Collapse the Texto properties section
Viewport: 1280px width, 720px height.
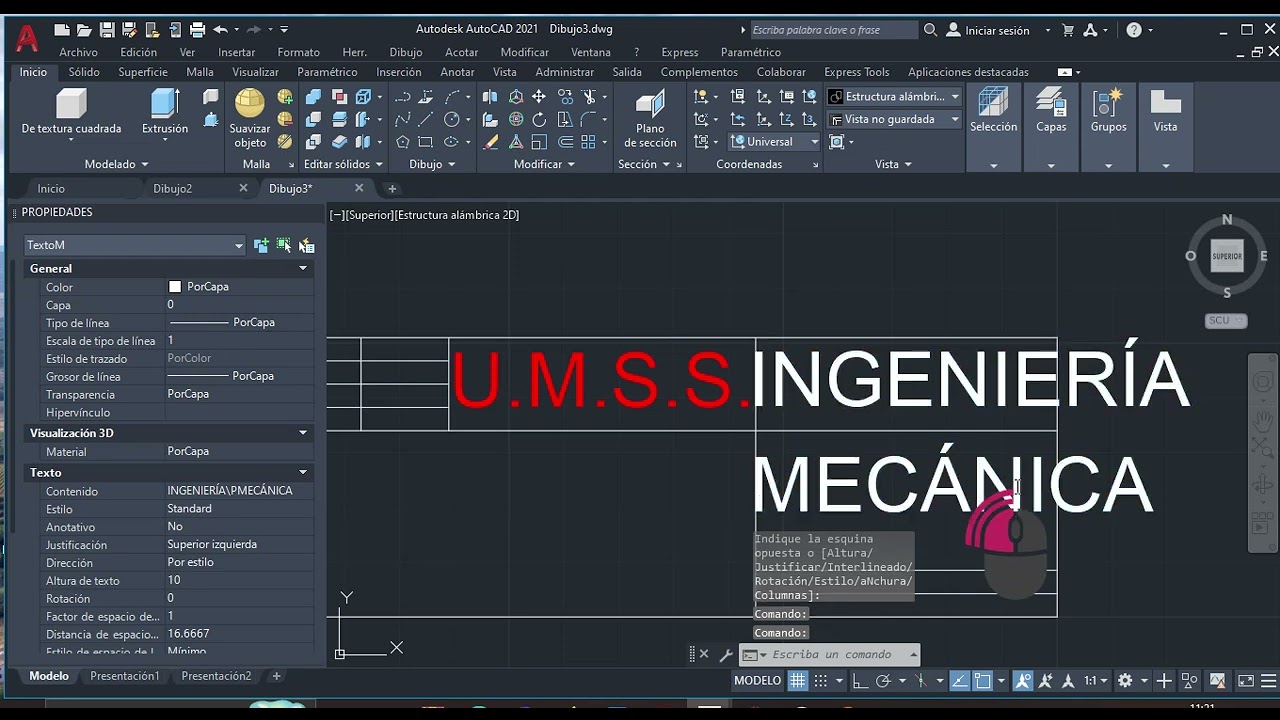click(303, 472)
